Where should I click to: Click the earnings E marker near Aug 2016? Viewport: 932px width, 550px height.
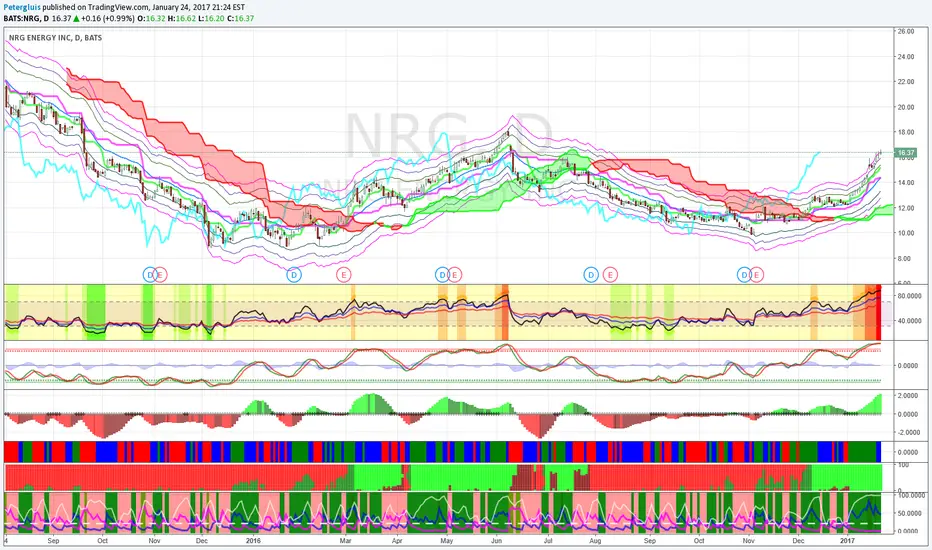[610, 275]
